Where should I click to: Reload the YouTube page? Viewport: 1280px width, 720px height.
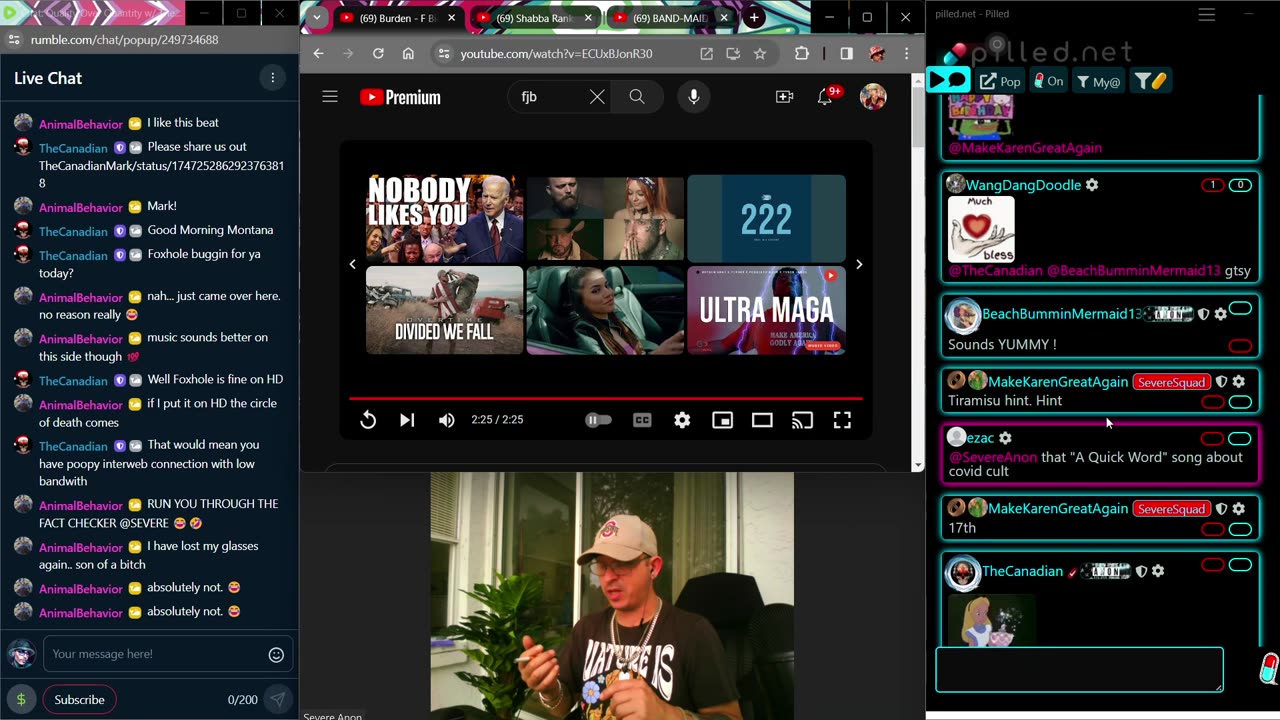click(x=378, y=54)
